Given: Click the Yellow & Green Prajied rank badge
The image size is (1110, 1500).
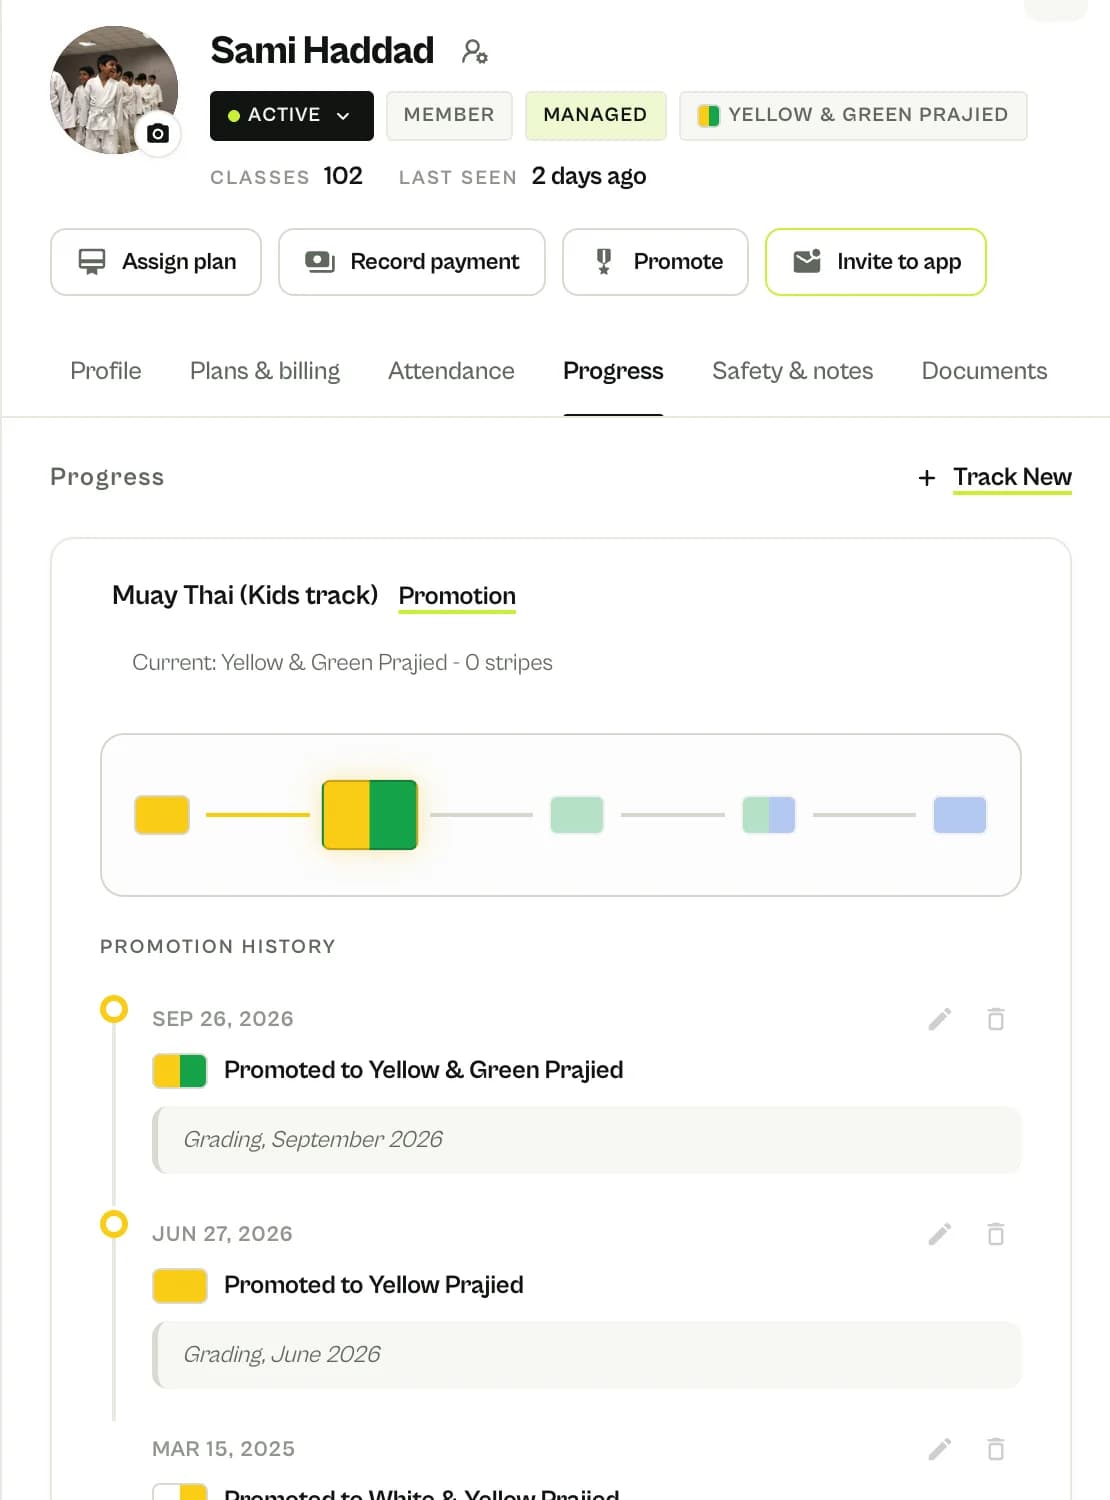Looking at the screenshot, I should [x=853, y=116].
